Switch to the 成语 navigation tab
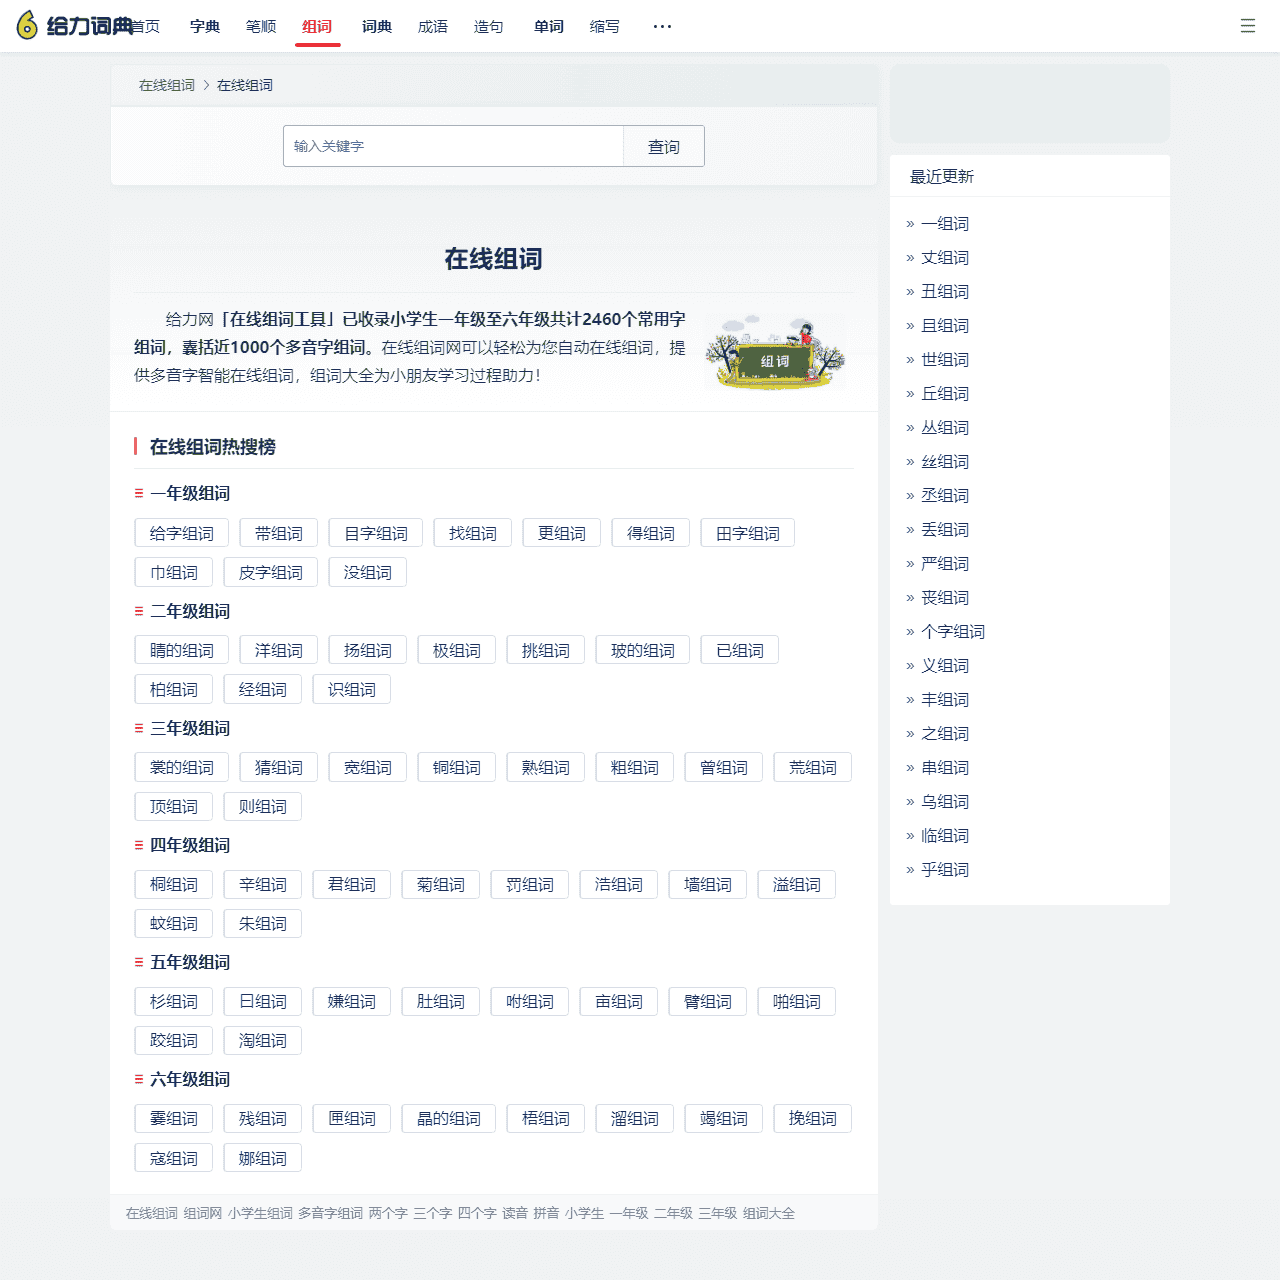1280x1280 pixels. 432,26
